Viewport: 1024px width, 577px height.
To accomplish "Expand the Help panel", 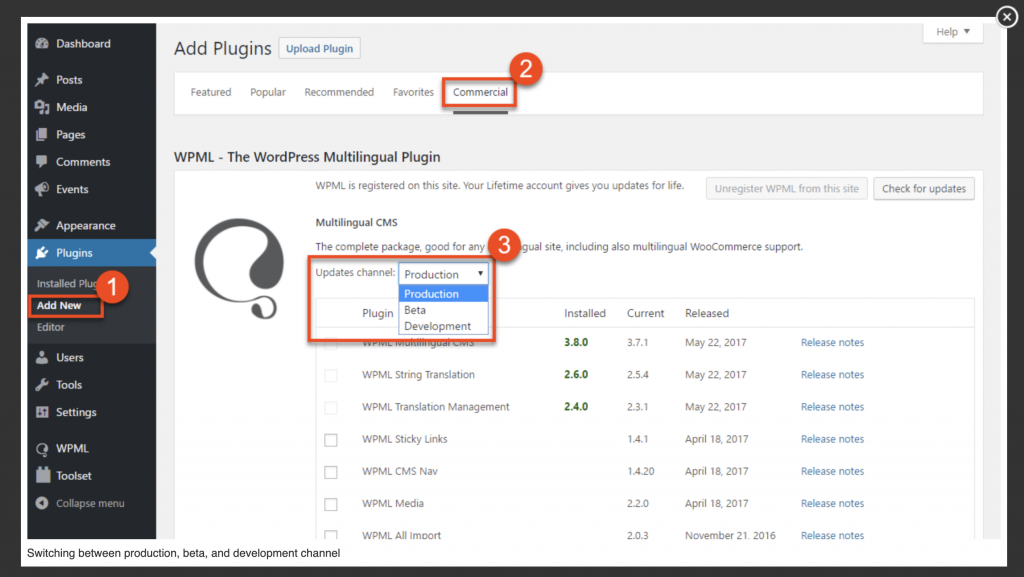I will coord(953,32).
